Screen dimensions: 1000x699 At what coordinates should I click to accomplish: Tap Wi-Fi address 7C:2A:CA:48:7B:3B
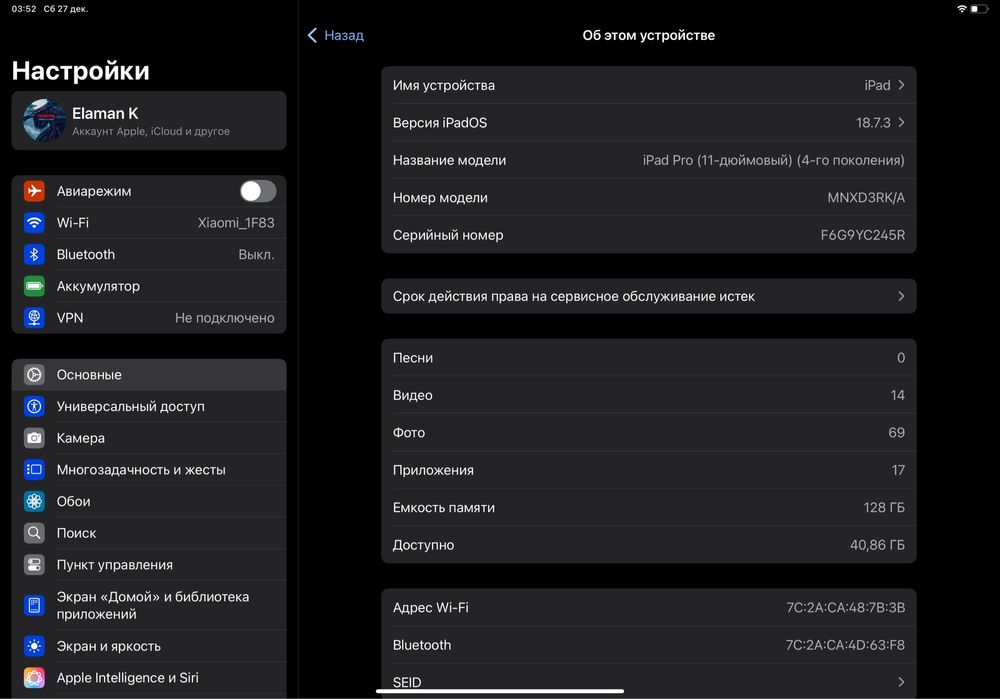[x=845, y=607]
